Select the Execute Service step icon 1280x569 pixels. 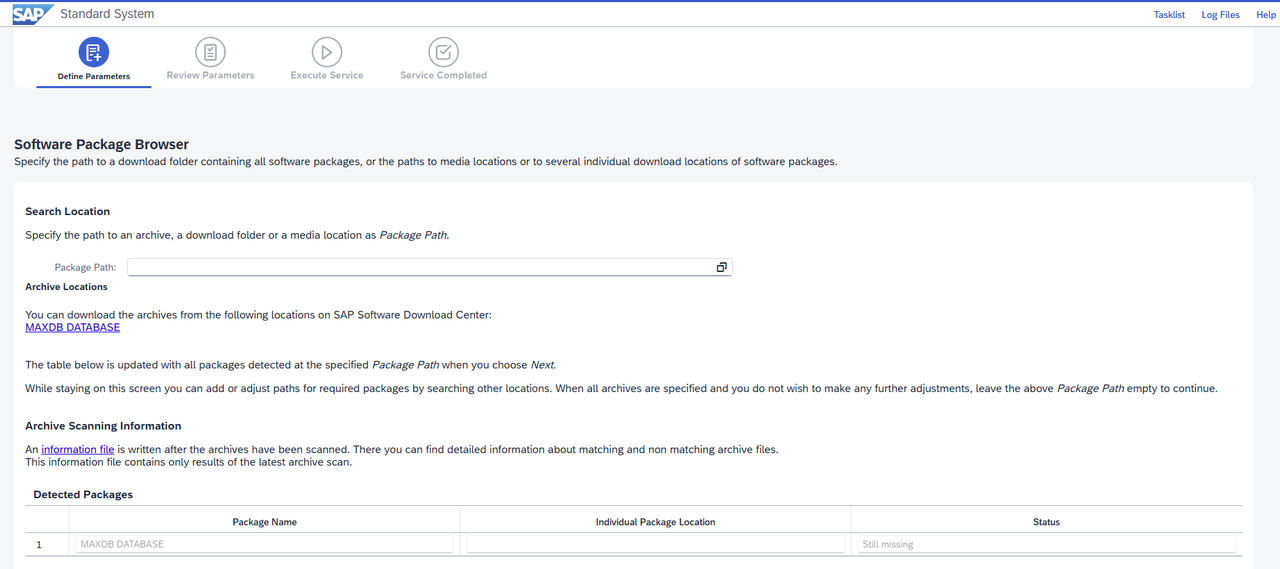327,52
